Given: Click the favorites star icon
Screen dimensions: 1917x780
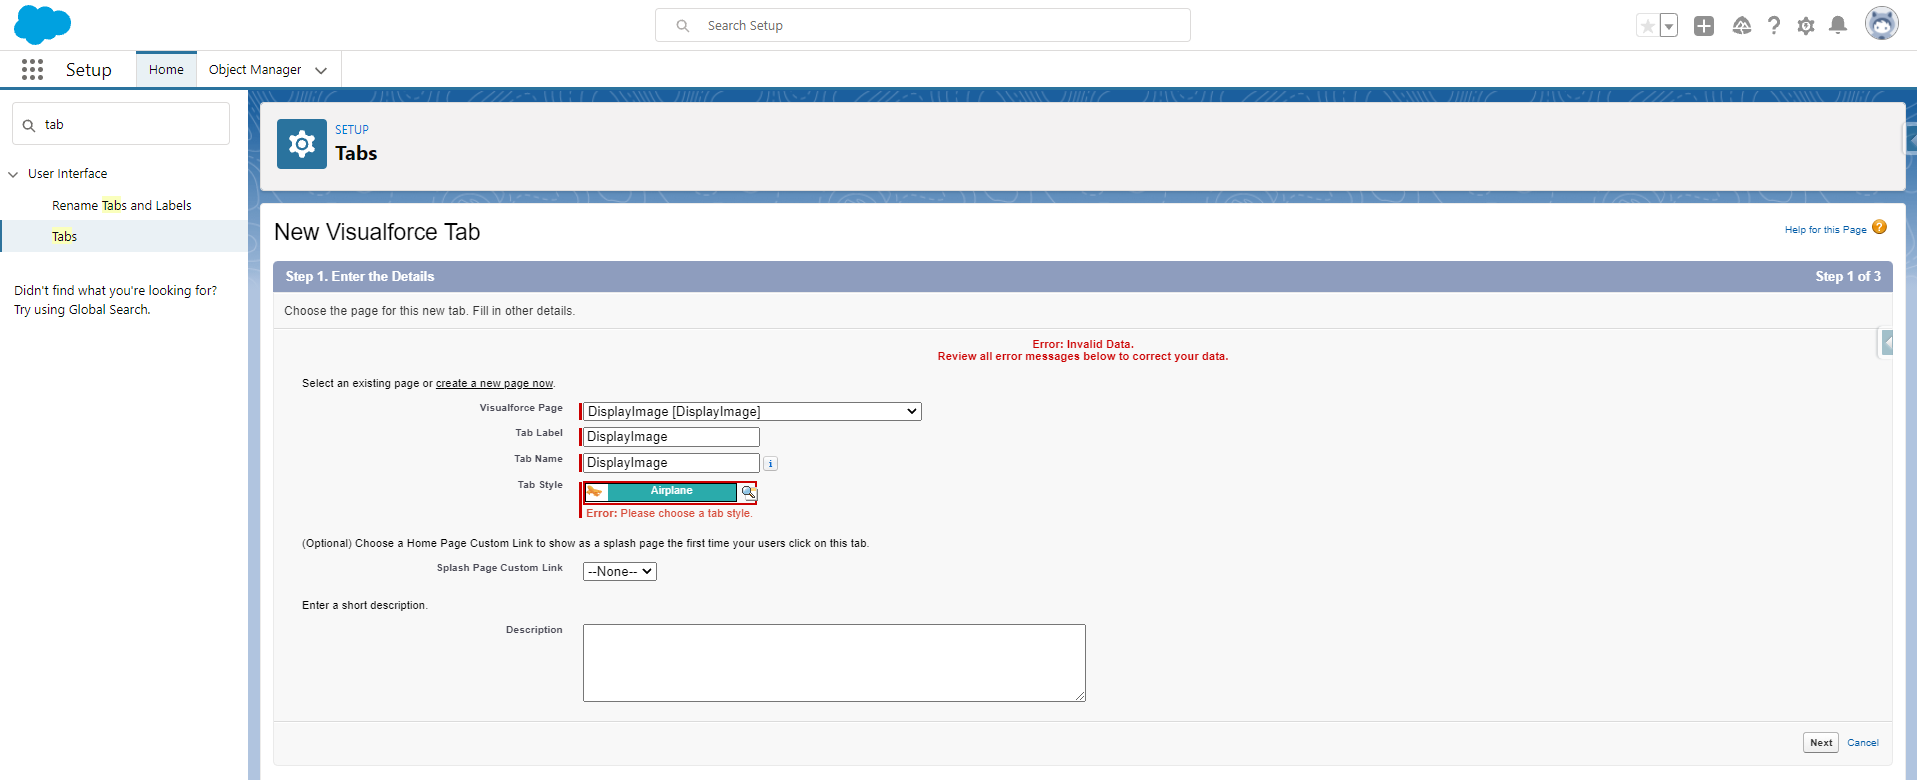Looking at the screenshot, I should (x=1647, y=26).
